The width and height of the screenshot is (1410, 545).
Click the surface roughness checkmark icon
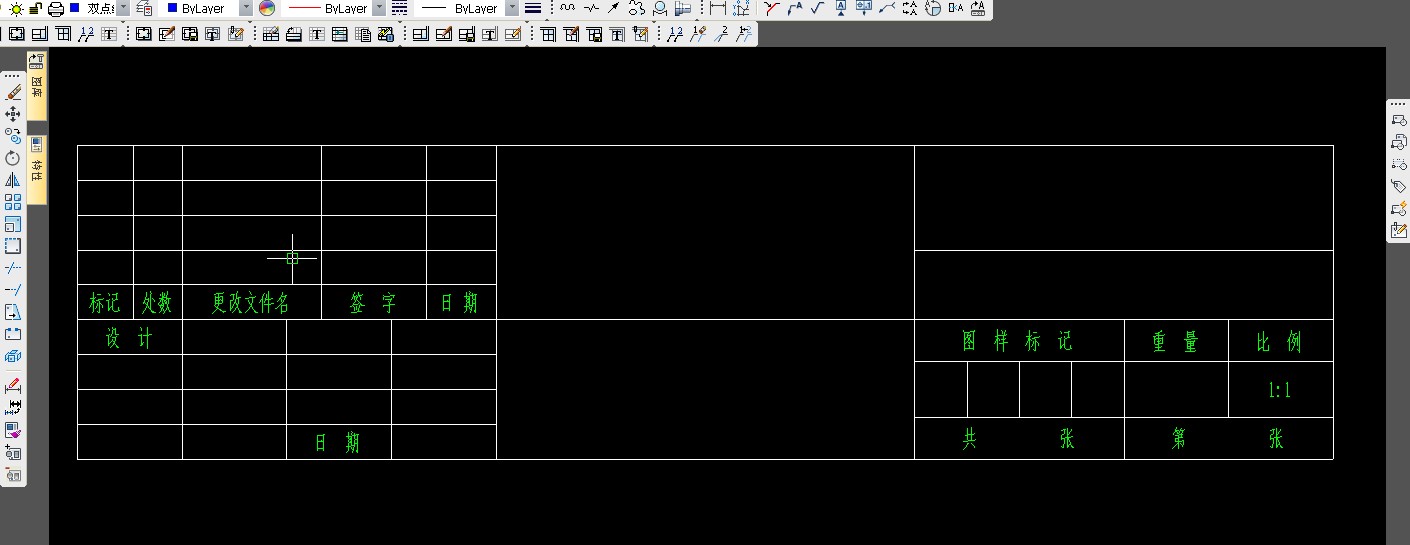(x=817, y=8)
